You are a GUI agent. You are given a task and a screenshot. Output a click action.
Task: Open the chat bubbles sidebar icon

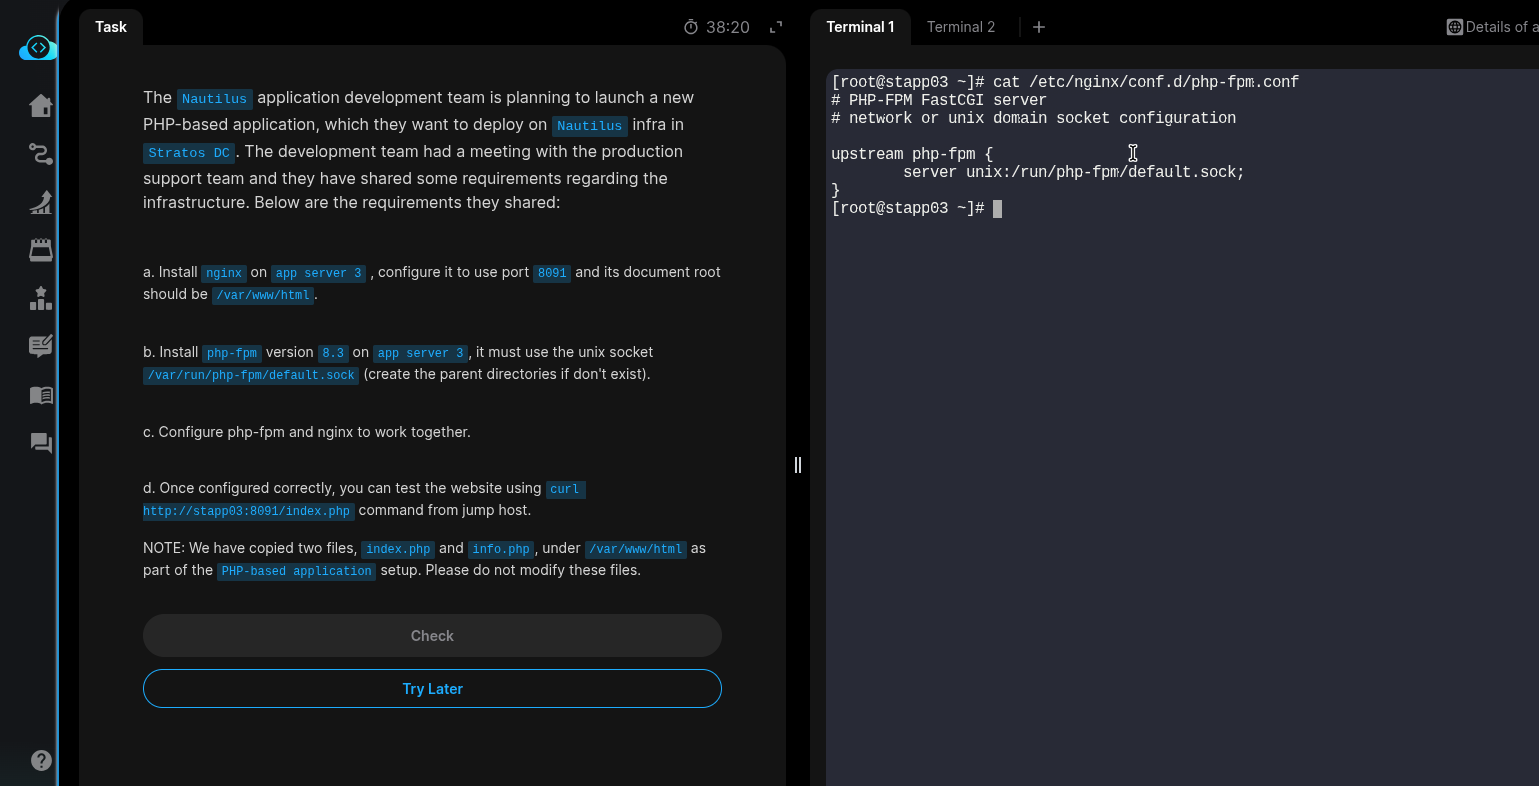point(41,443)
